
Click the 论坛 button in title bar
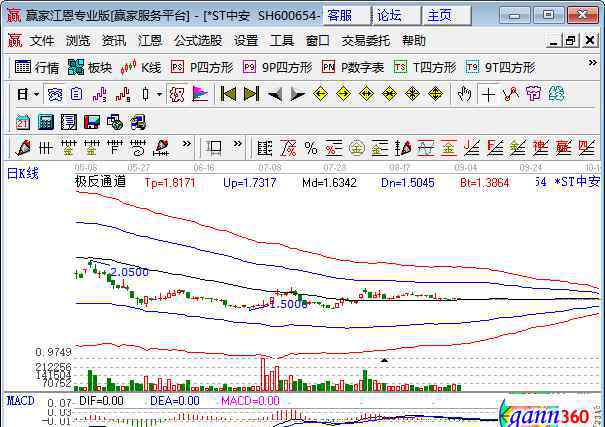click(x=396, y=16)
